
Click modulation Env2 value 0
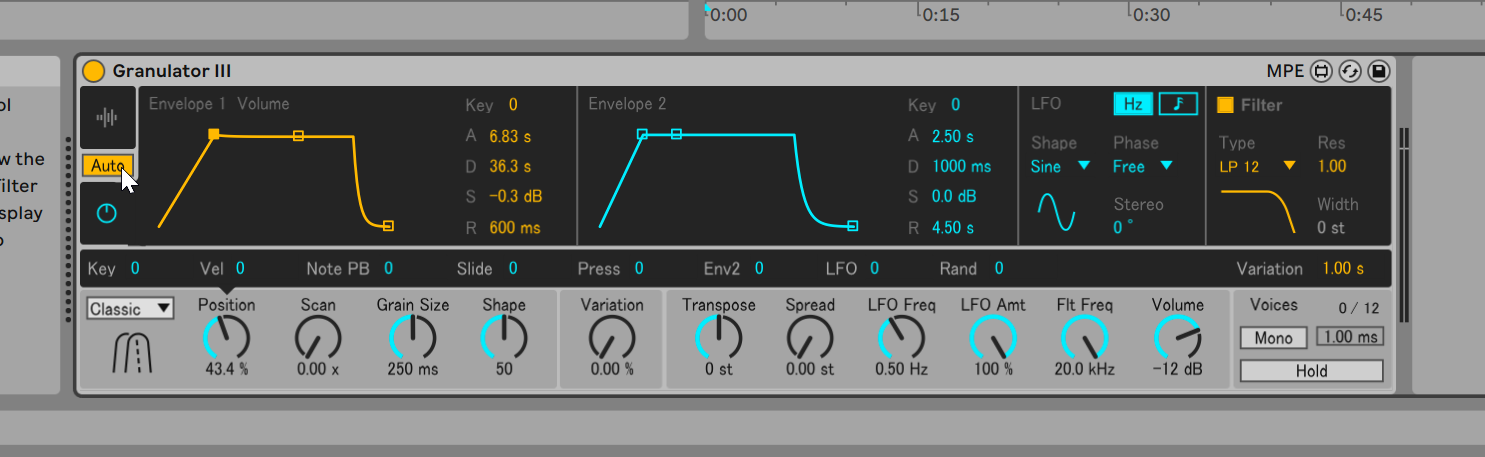point(759,269)
